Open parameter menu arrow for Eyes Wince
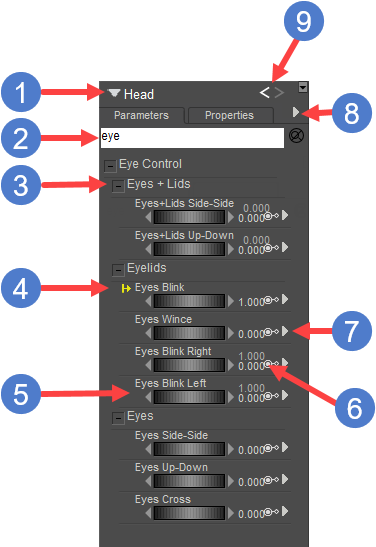The image size is (376, 547). (285, 331)
